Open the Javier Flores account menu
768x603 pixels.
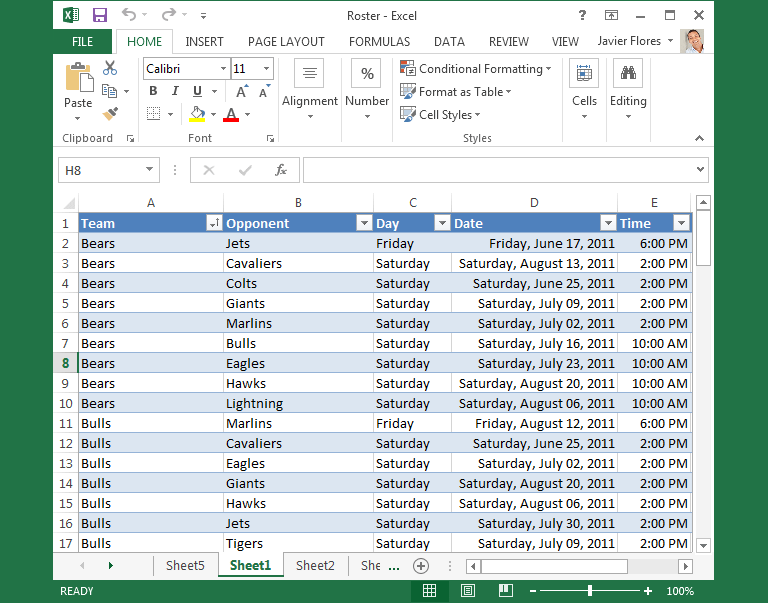(635, 41)
